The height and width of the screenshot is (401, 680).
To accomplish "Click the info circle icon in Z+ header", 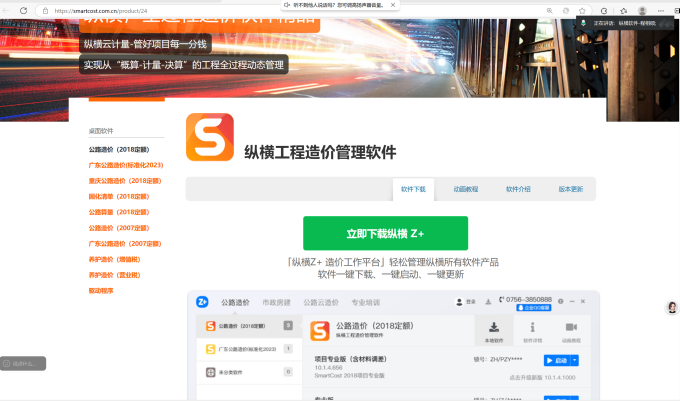I will 561,301.
